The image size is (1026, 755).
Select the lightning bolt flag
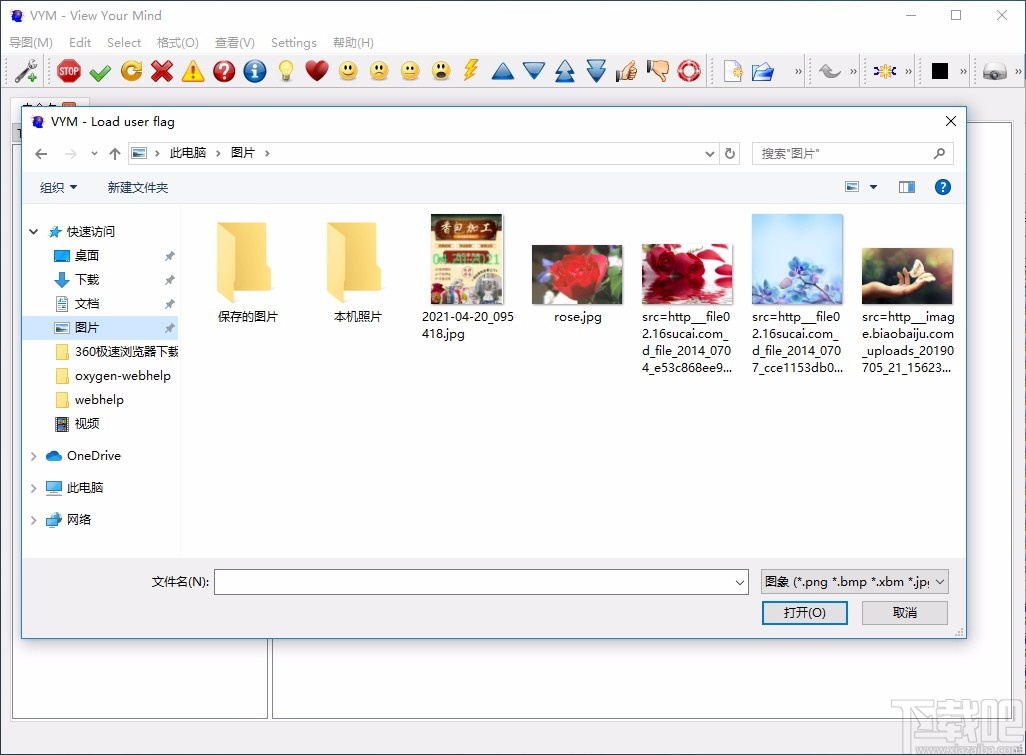pos(471,70)
